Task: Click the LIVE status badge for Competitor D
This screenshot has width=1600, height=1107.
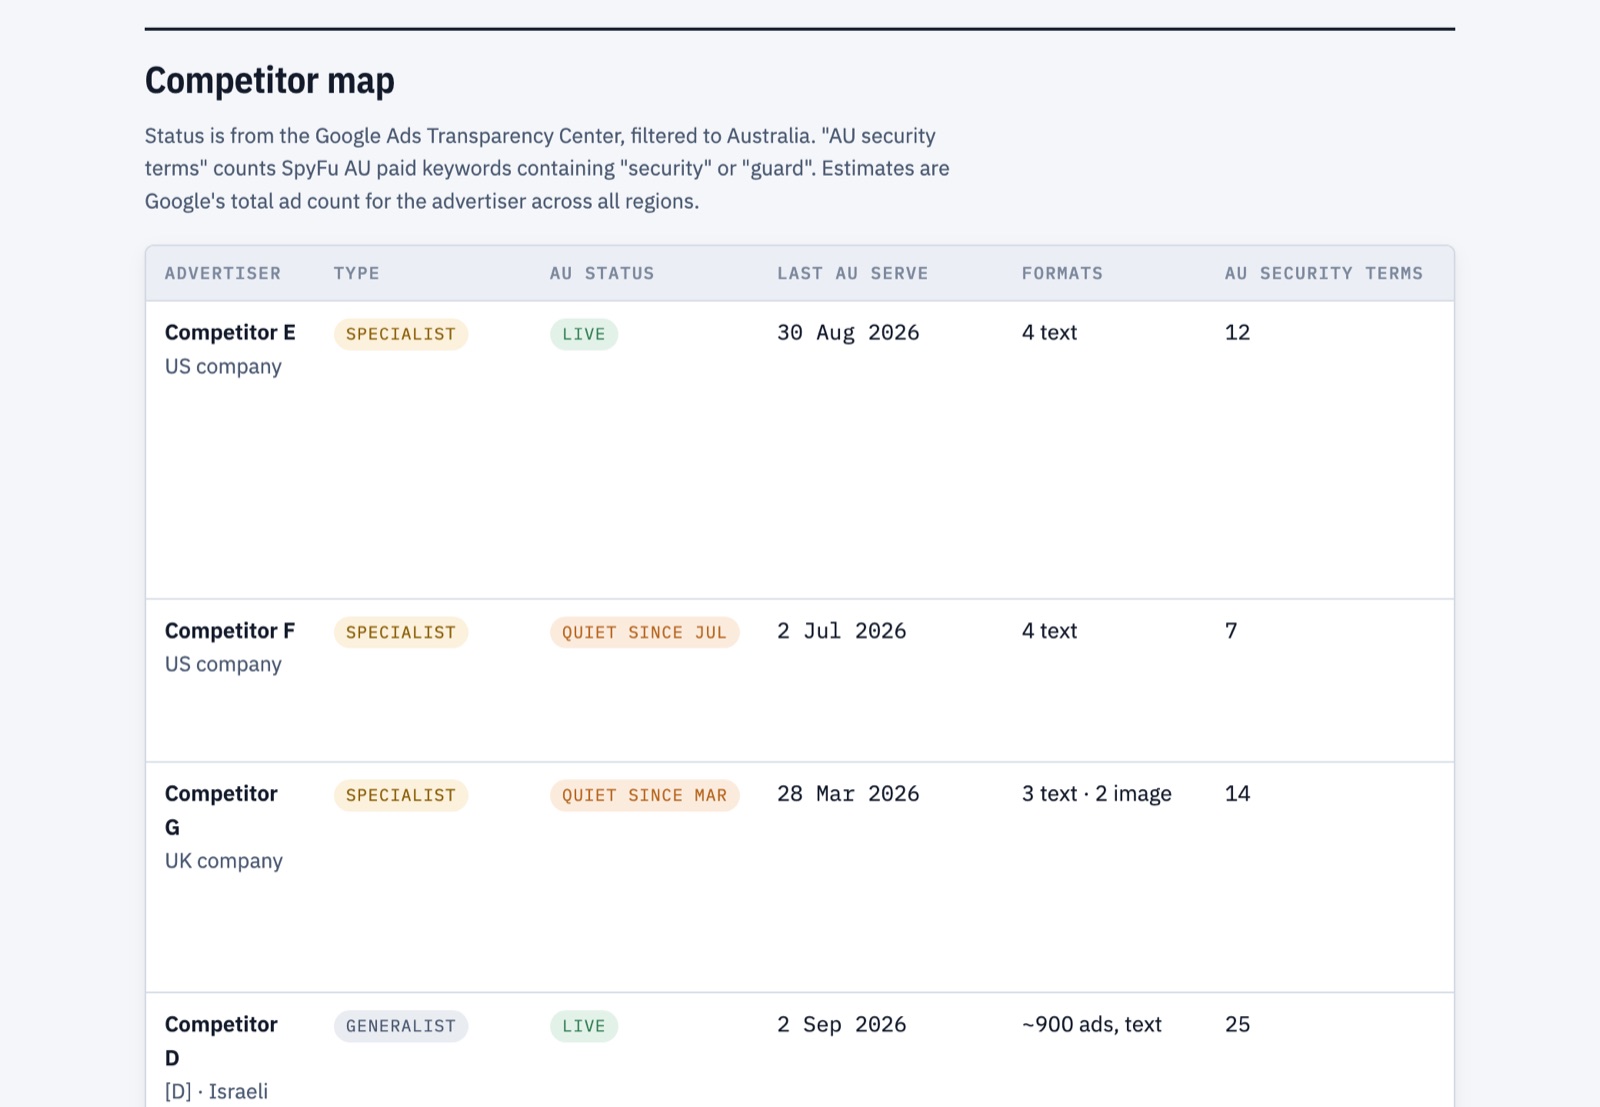Action: click(584, 1026)
